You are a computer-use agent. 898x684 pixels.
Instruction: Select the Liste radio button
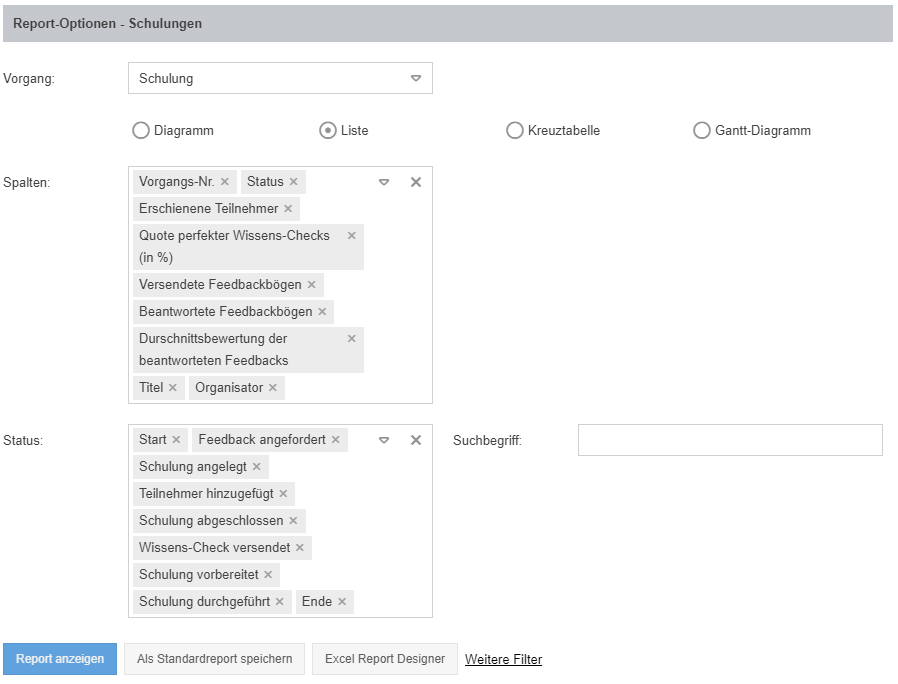[x=327, y=130]
